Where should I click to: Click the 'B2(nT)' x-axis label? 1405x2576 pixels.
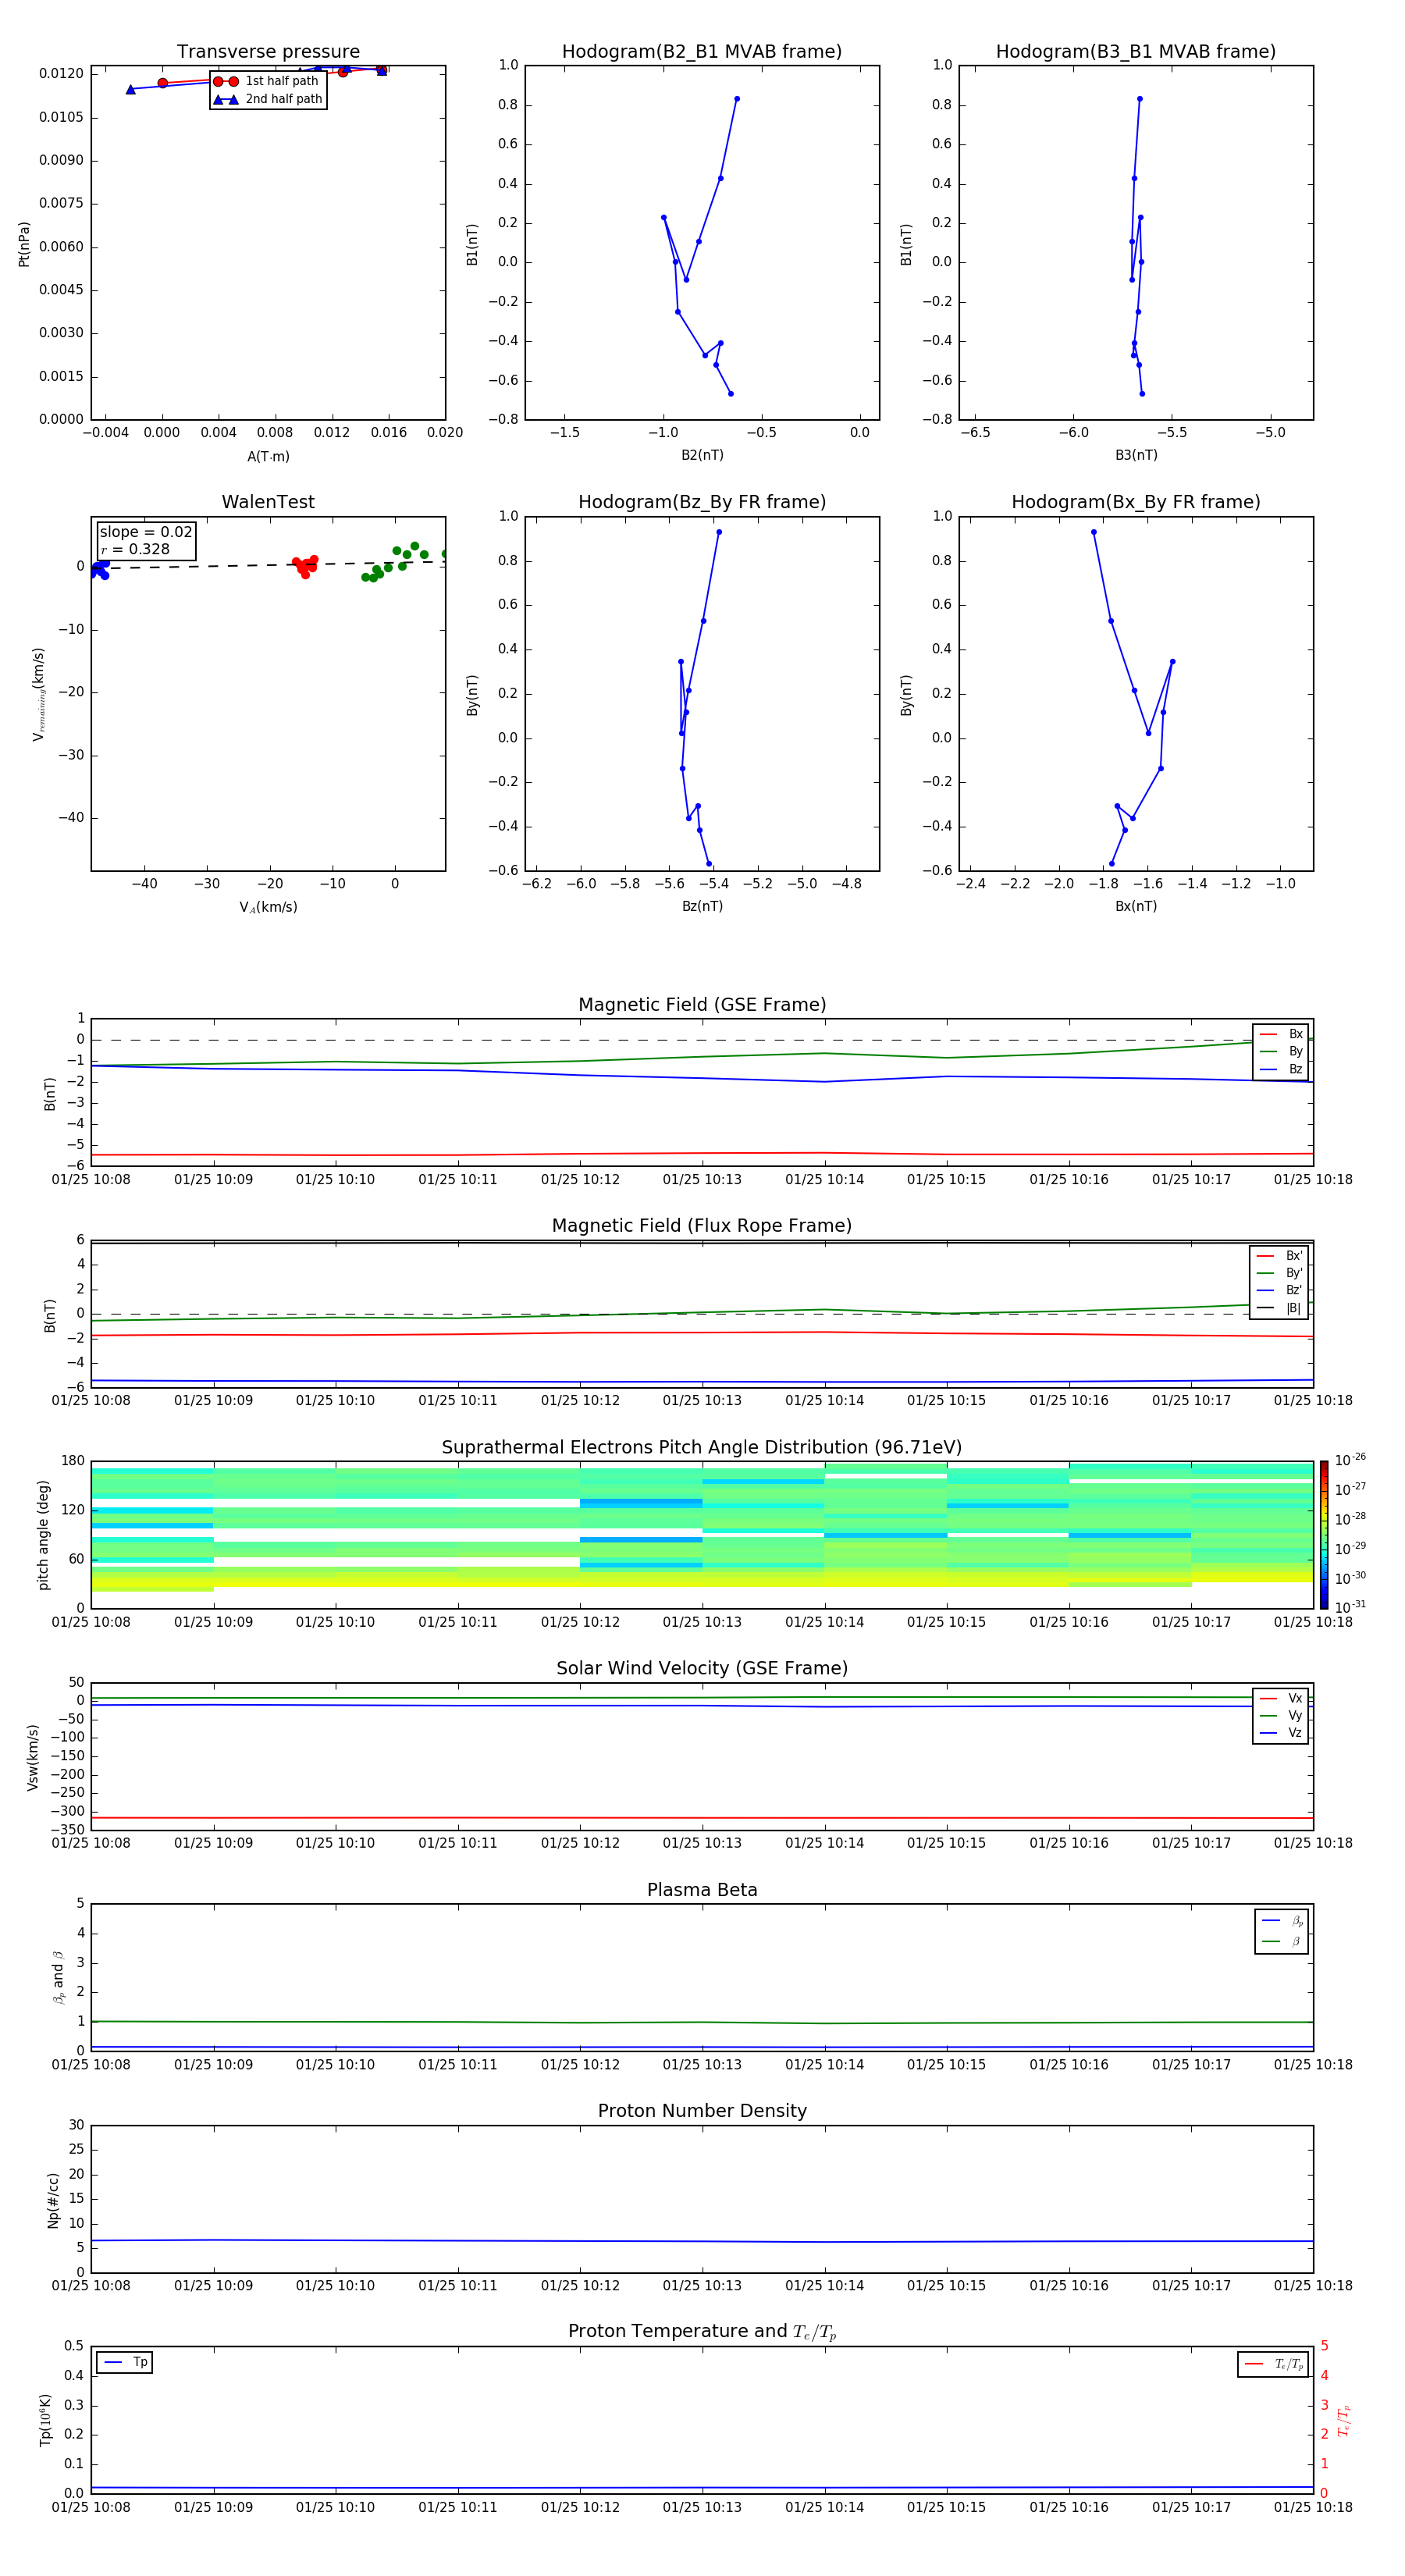click(702, 456)
